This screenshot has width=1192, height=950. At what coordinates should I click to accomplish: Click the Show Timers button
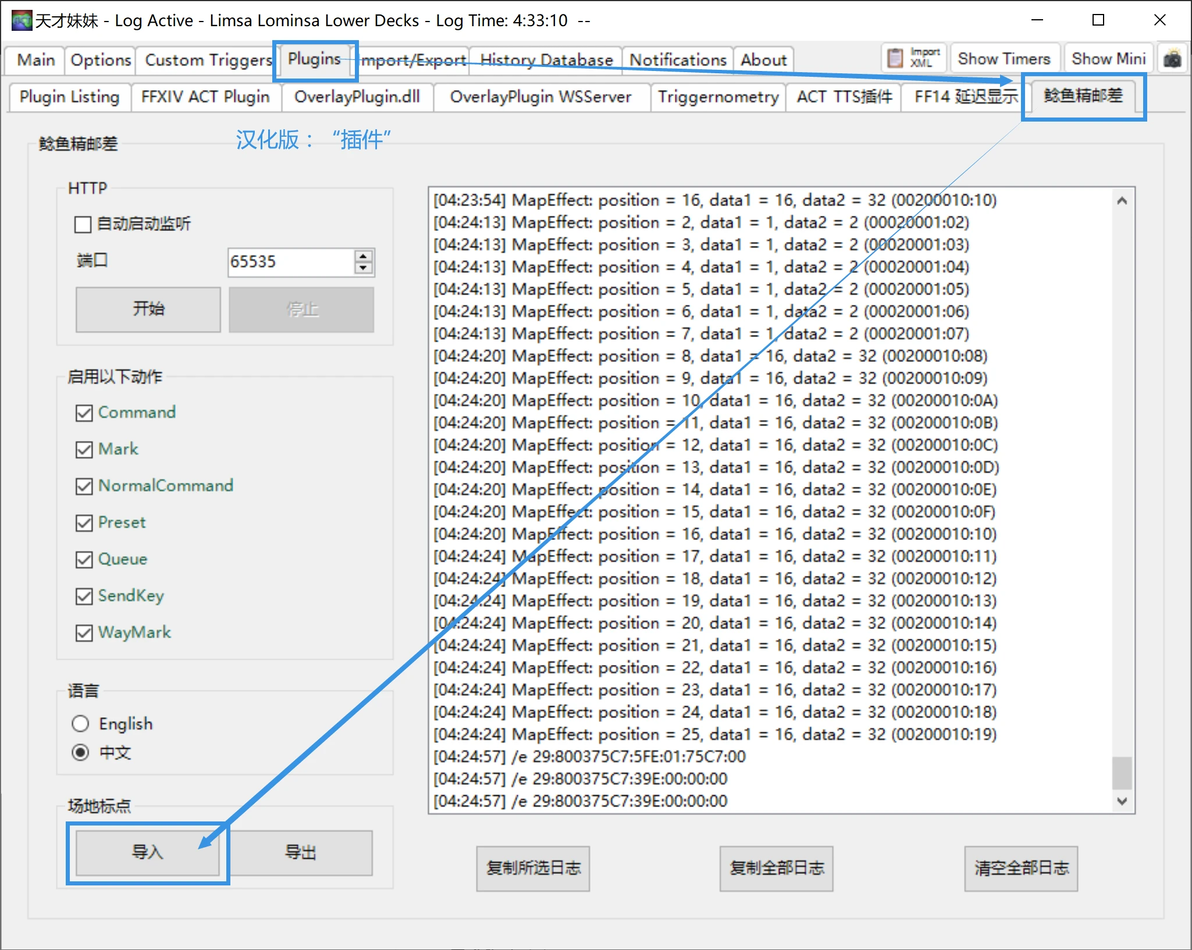pyautogui.click(x=1003, y=59)
